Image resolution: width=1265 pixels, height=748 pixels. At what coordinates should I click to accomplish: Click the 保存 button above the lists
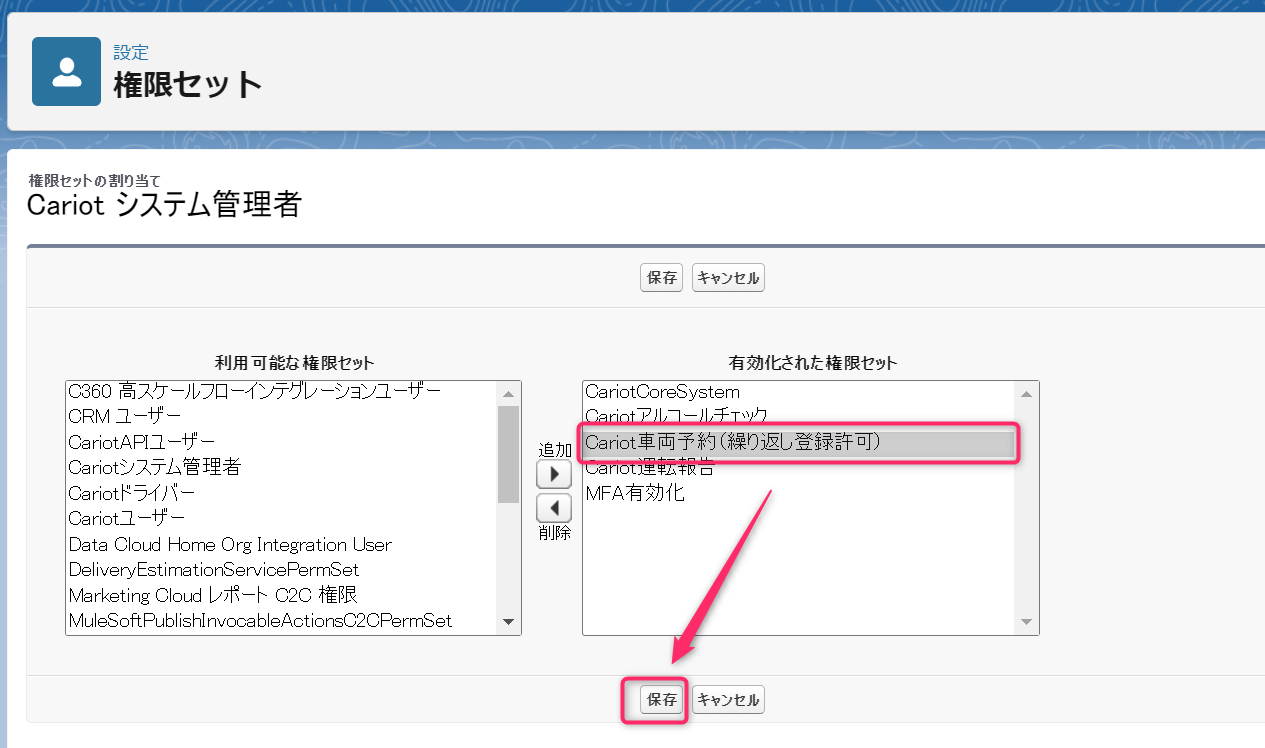(661, 278)
